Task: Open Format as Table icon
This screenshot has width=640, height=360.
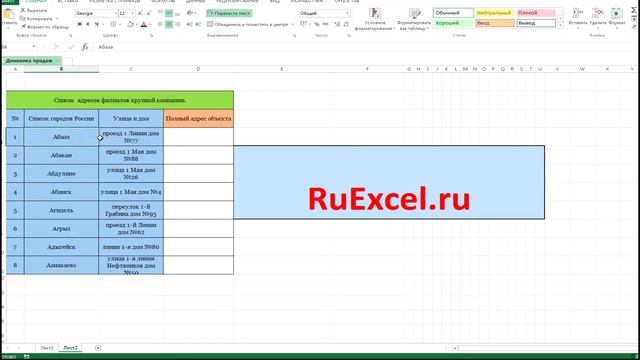Action: (415, 13)
